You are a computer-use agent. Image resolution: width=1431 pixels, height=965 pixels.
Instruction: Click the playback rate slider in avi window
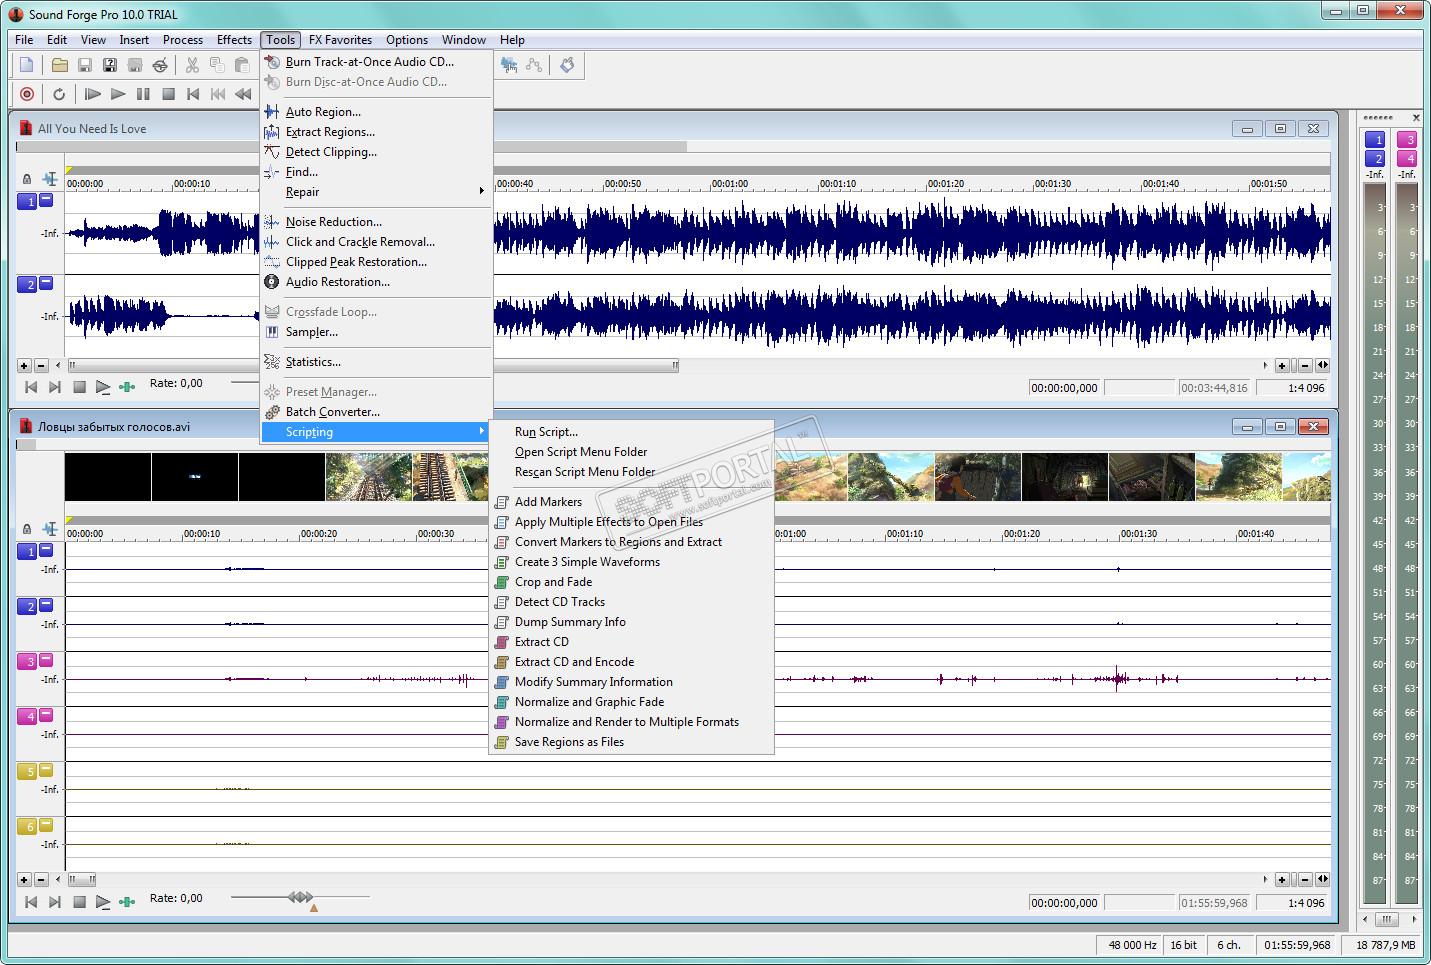coord(300,898)
